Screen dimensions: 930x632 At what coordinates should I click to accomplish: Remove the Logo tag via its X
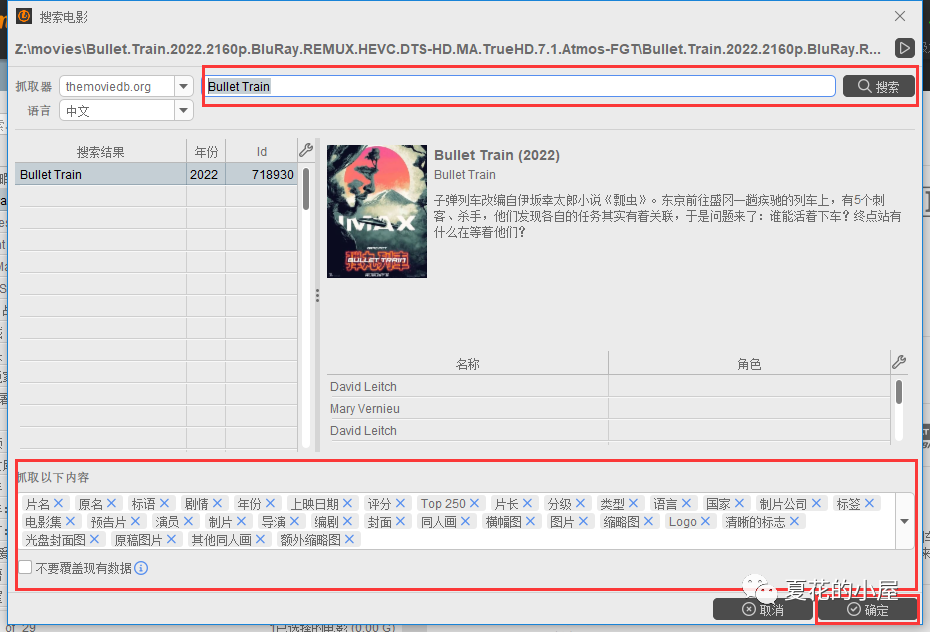(708, 522)
